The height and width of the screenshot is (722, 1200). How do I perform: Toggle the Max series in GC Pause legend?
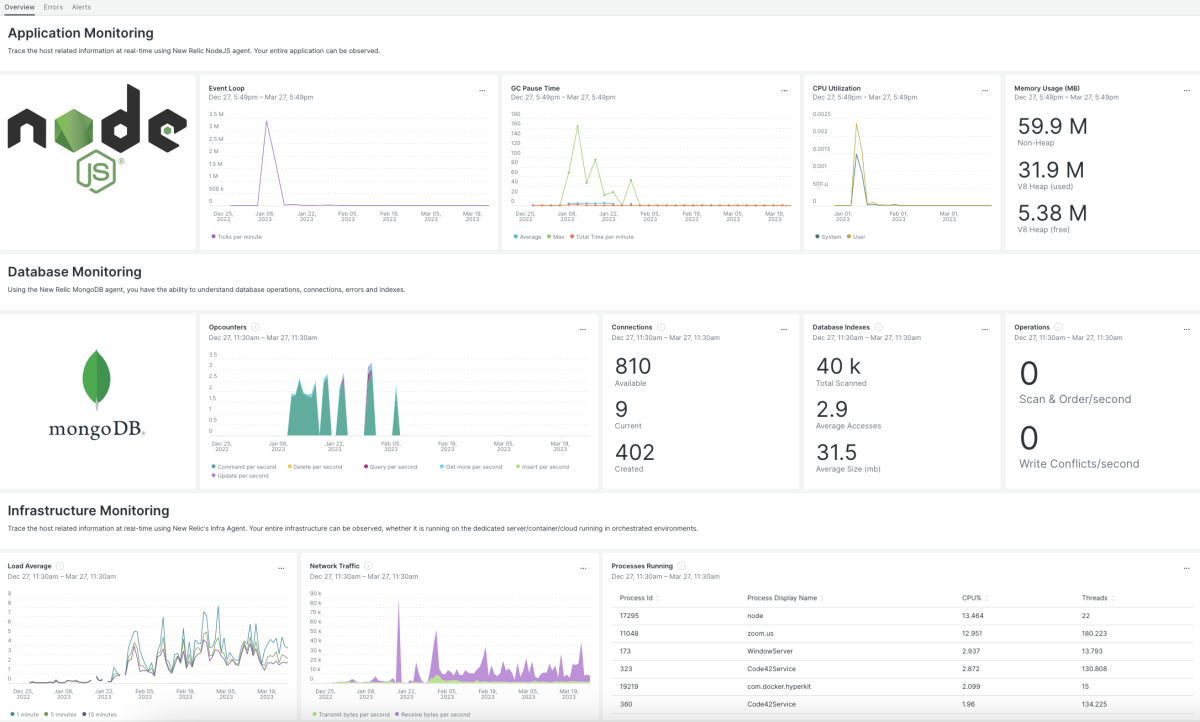[558, 237]
